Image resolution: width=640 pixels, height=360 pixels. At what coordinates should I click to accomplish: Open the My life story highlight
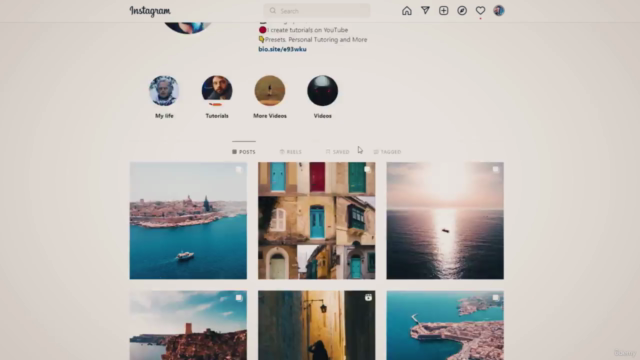(x=164, y=91)
